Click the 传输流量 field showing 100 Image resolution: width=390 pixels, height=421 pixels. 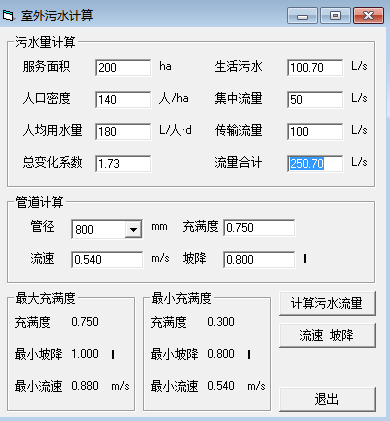coord(315,132)
